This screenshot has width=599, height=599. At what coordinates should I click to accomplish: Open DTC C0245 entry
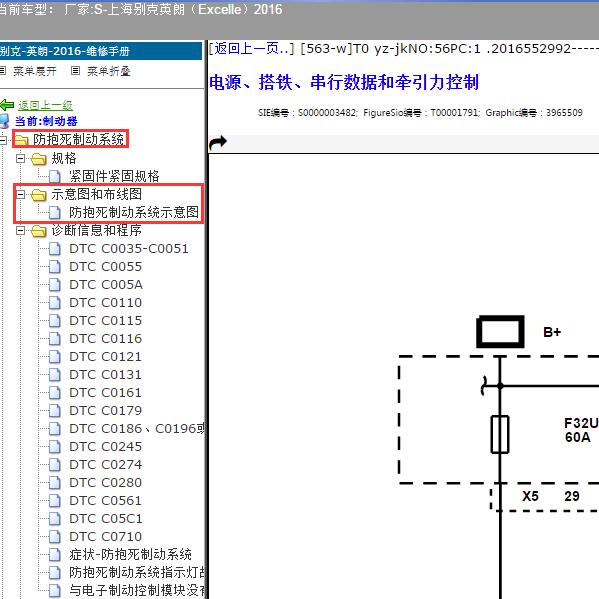coord(106,447)
